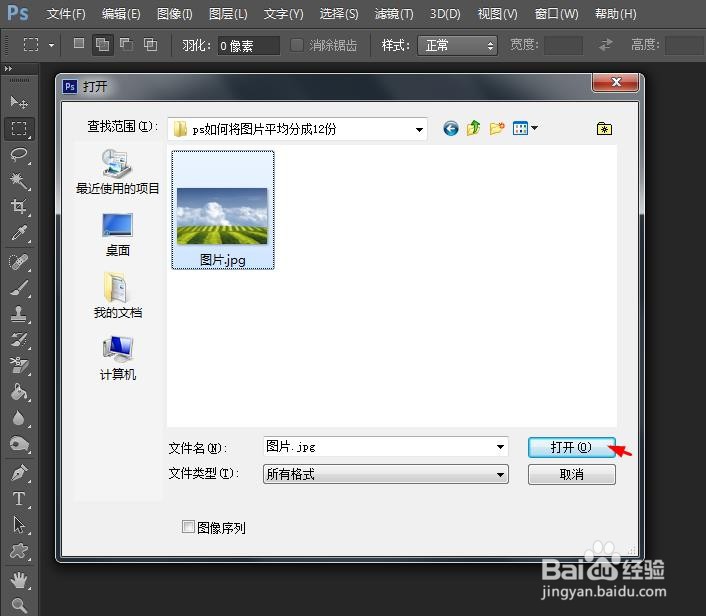
Task: Open the 帮助(H) menu
Action: [615, 14]
